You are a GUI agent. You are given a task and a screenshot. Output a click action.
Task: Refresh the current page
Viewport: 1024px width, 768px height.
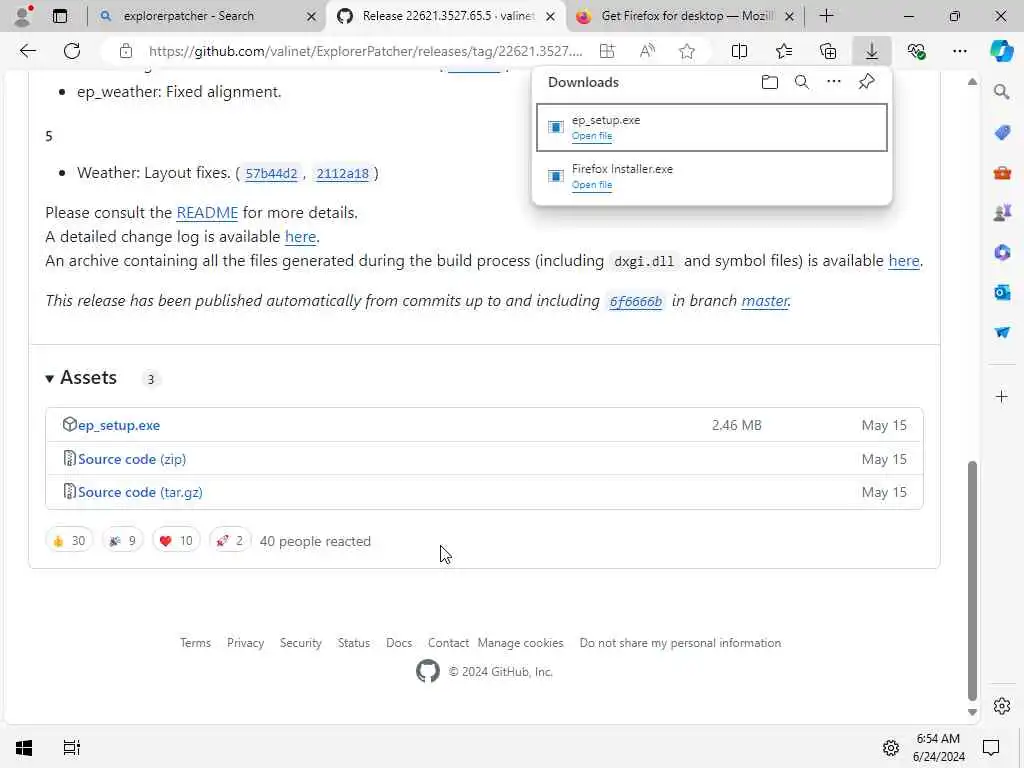[72, 51]
